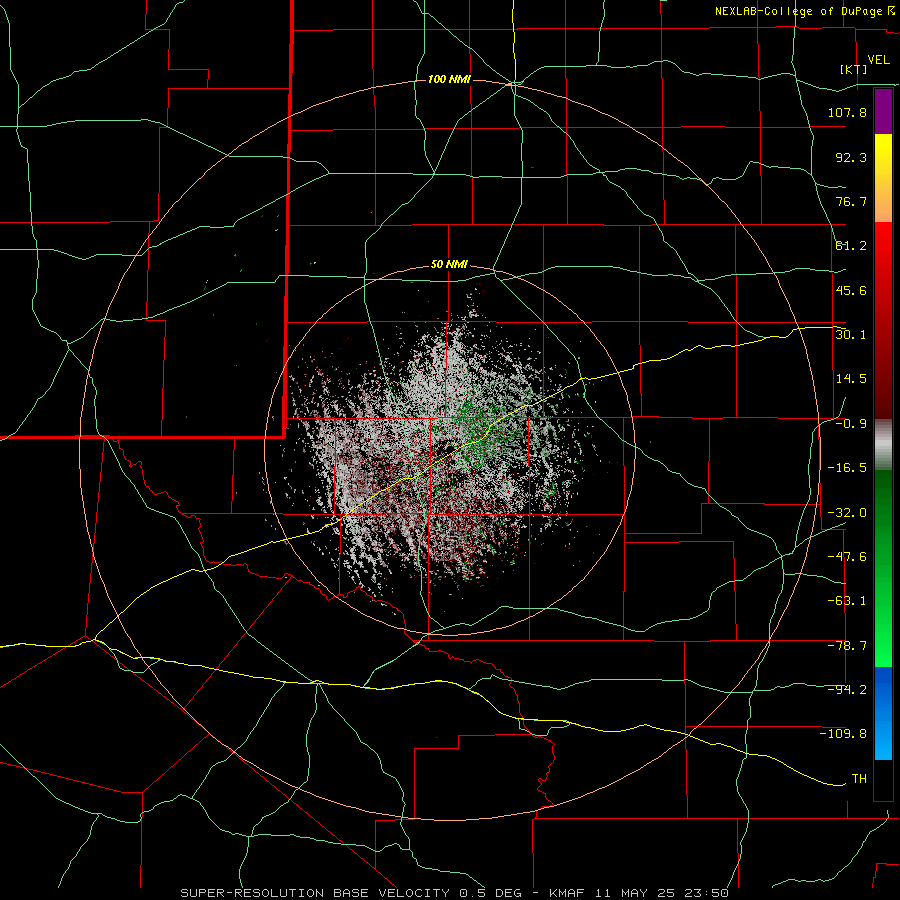
Task: Select the -63.1 velocity legend value
Action: [847, 601]
